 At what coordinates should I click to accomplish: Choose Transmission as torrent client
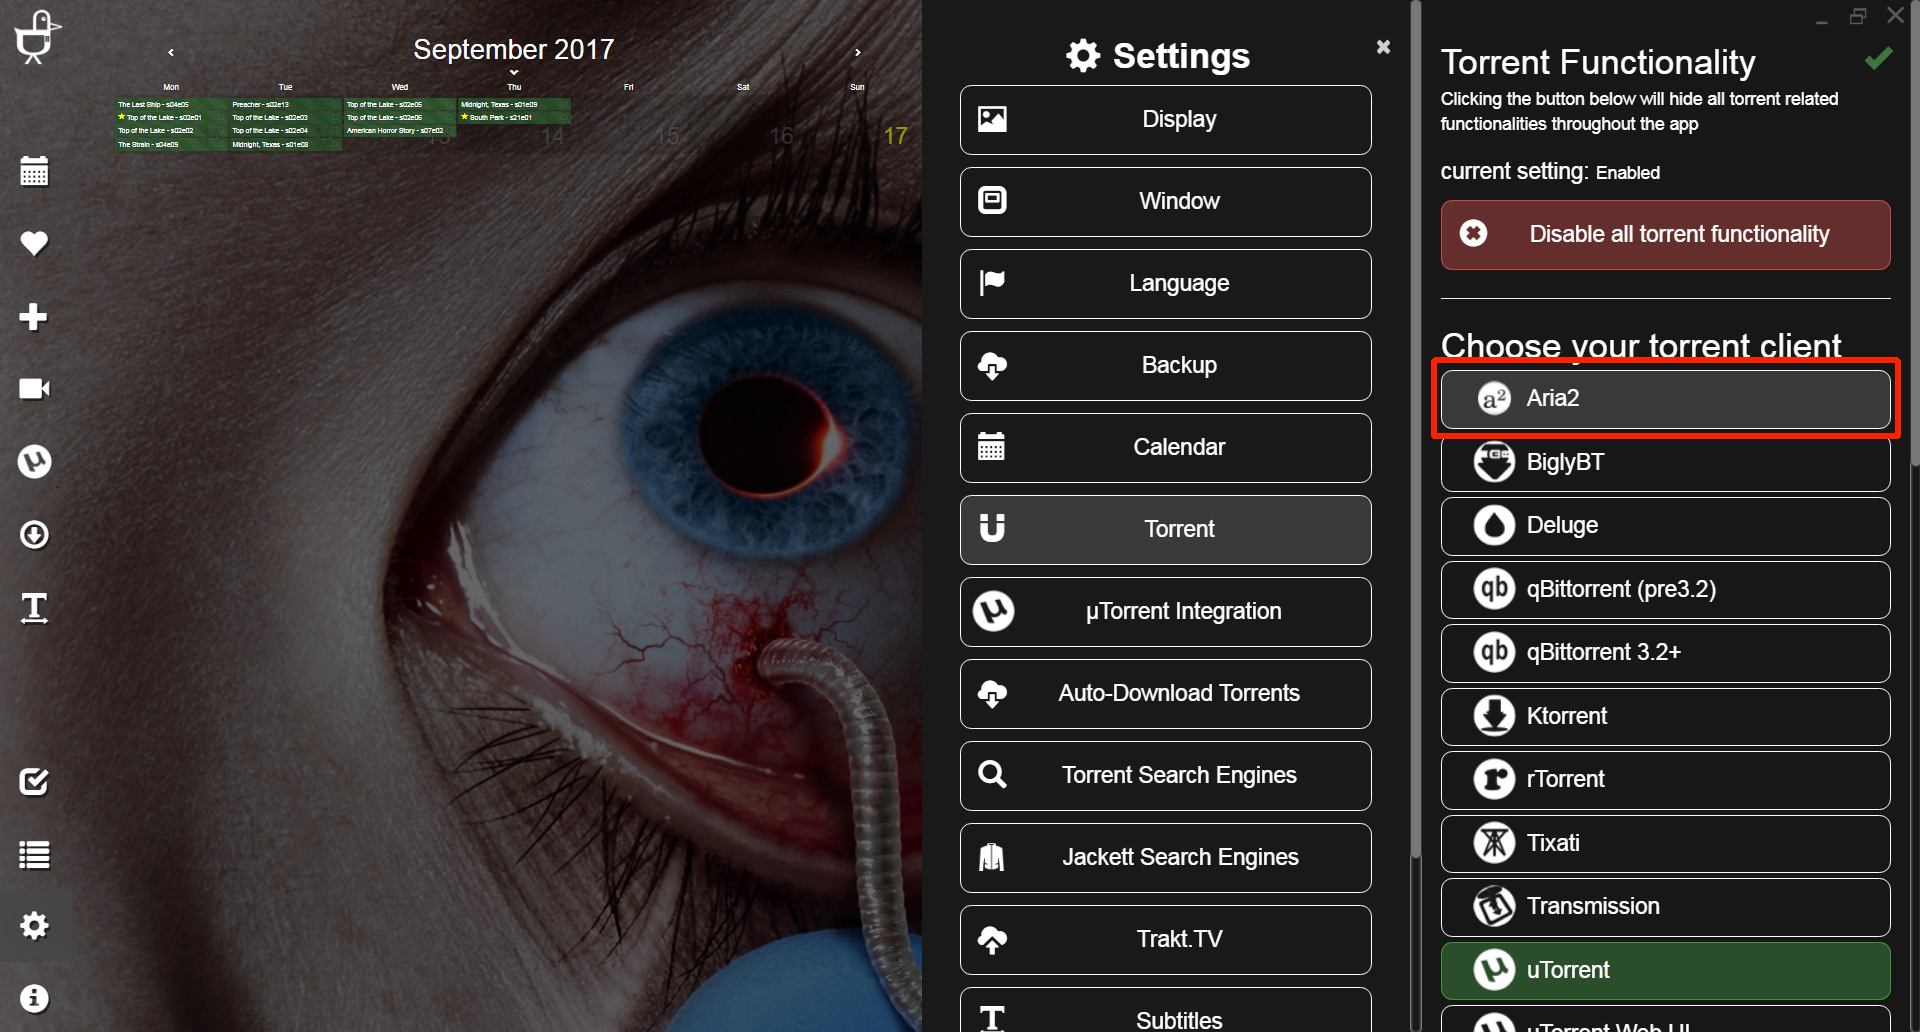tap(1665, 907)
